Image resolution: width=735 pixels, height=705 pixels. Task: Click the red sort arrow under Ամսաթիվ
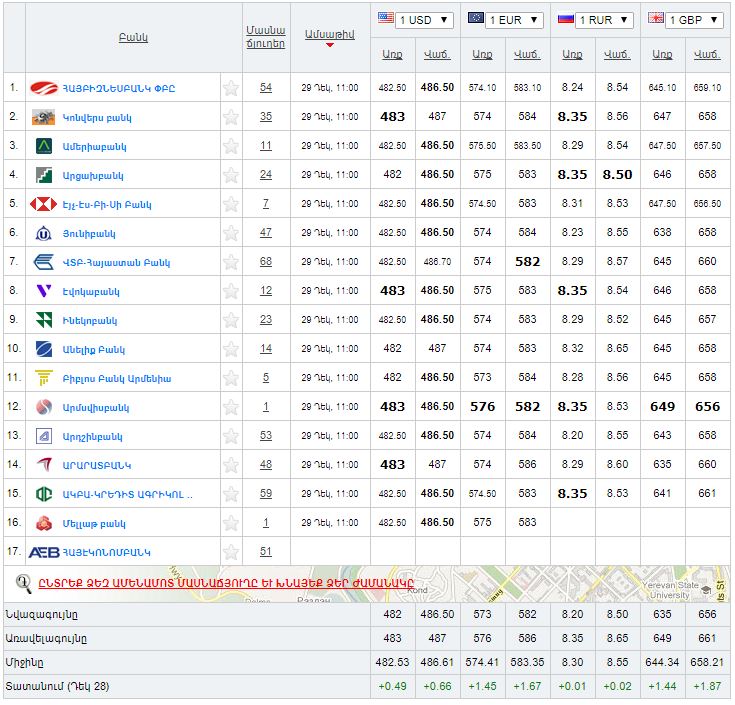pos(330,45)
